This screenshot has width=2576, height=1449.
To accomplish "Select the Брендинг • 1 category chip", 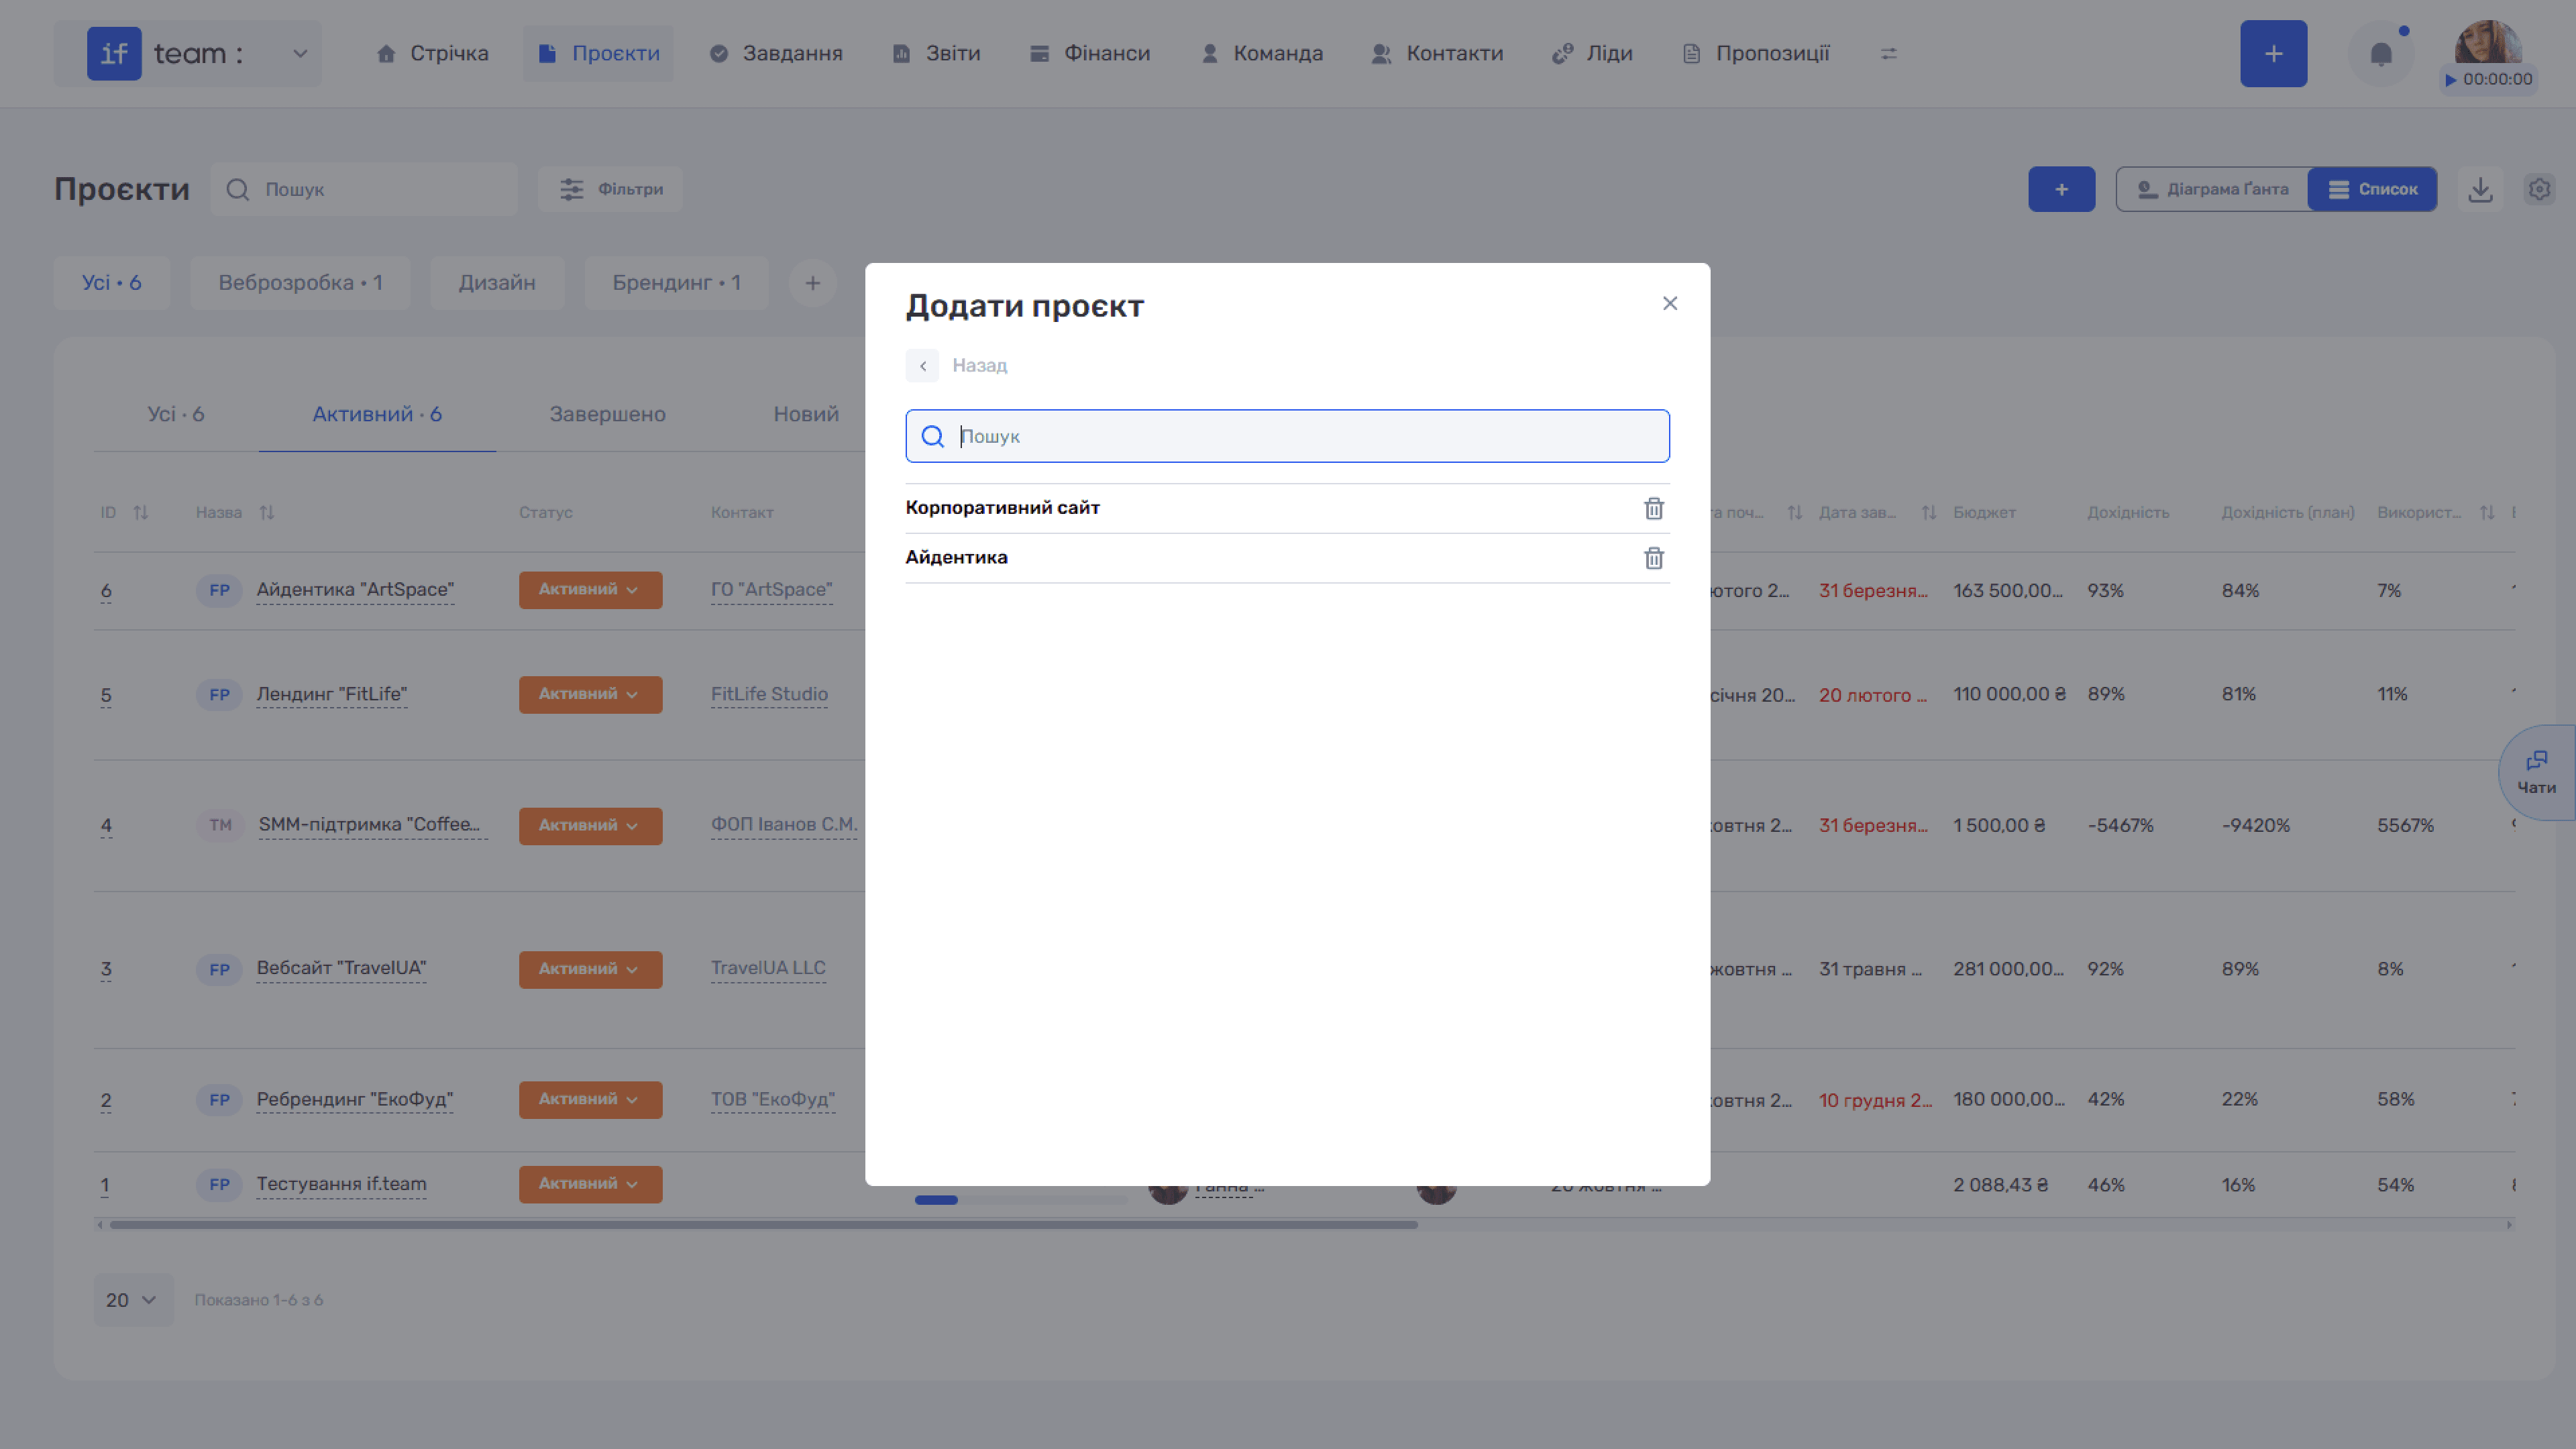I will point(676,283).
